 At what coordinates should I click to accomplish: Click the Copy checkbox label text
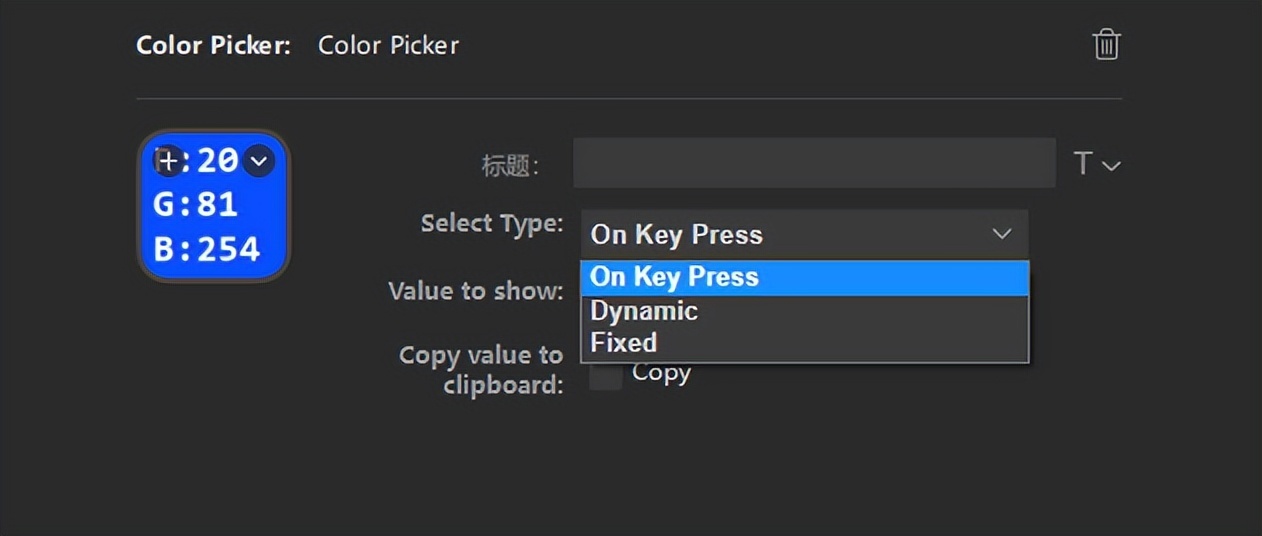(661, 374)
